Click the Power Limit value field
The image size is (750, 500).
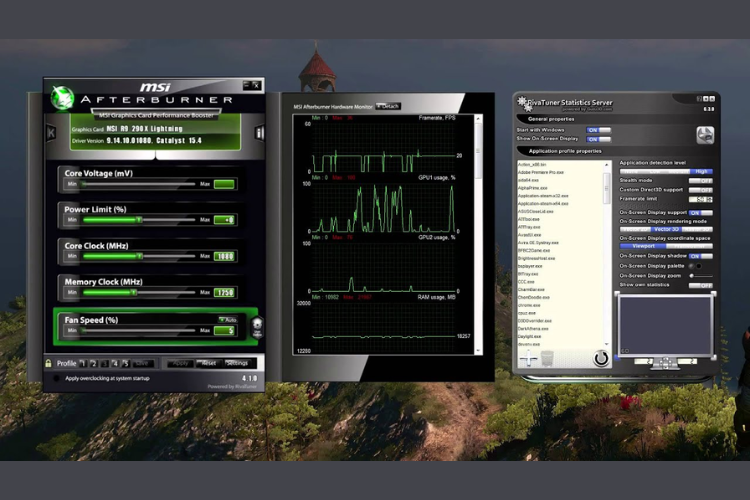[x=224, y=220]
